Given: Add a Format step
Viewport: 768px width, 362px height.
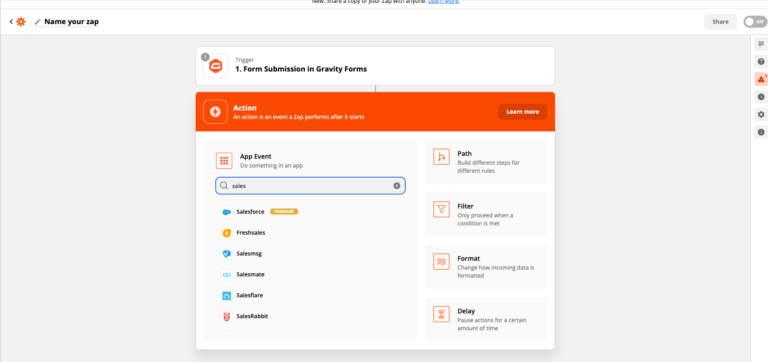Looking at the screenshot, I should pos(485,266).
